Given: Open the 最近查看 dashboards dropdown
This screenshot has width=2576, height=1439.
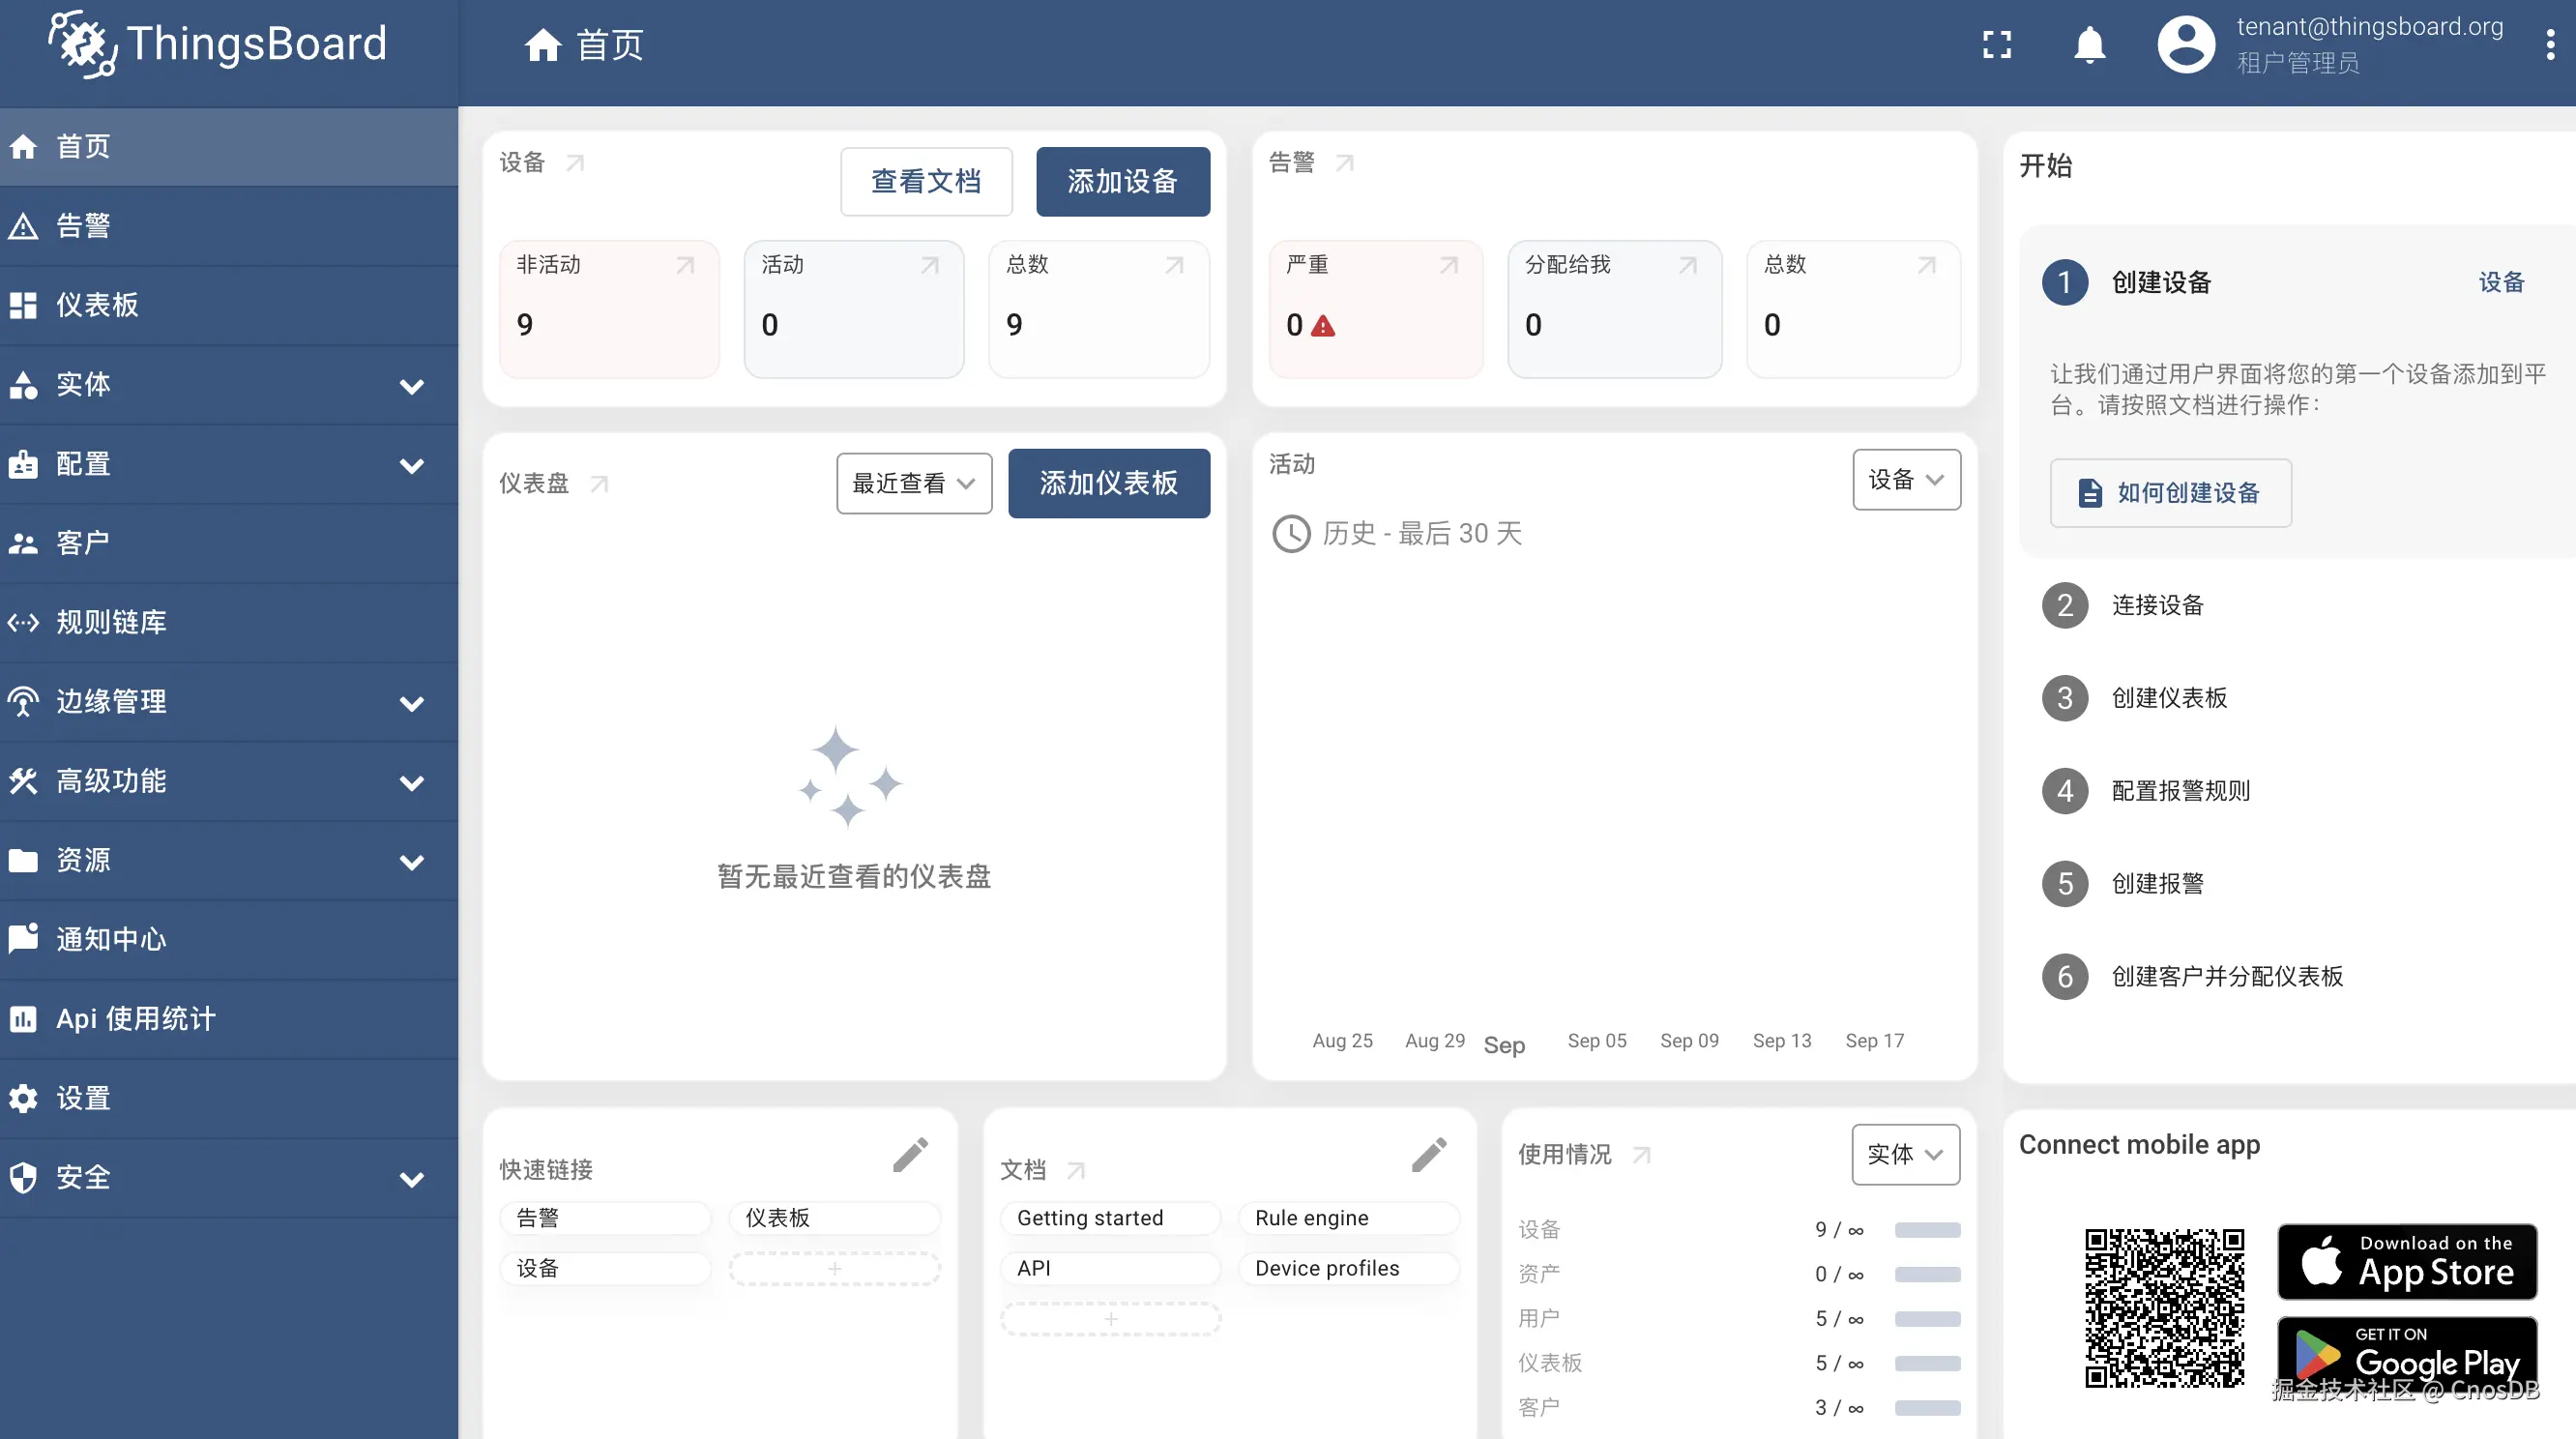Looking at the screenshot, I should (x=912, y=483).
